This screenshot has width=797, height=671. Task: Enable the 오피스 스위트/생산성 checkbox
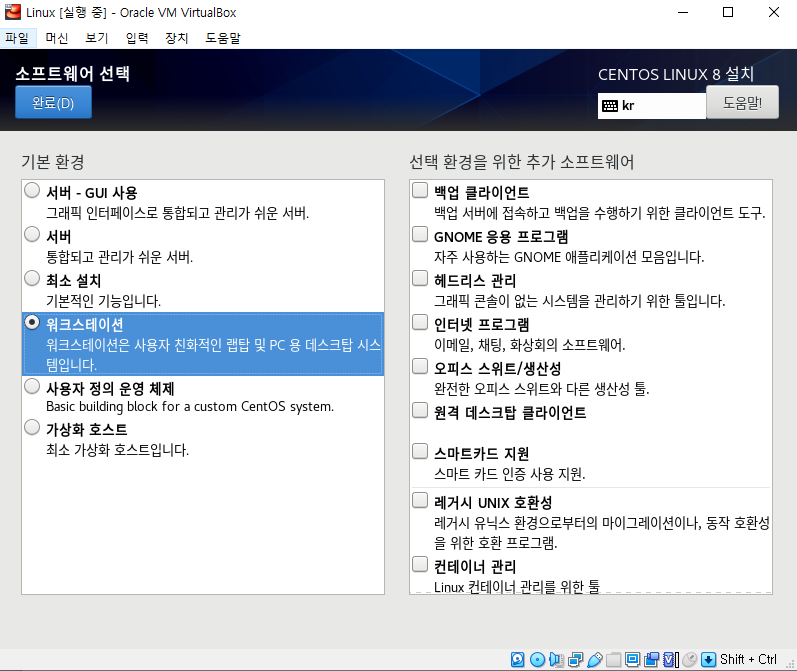click(420, 366)
